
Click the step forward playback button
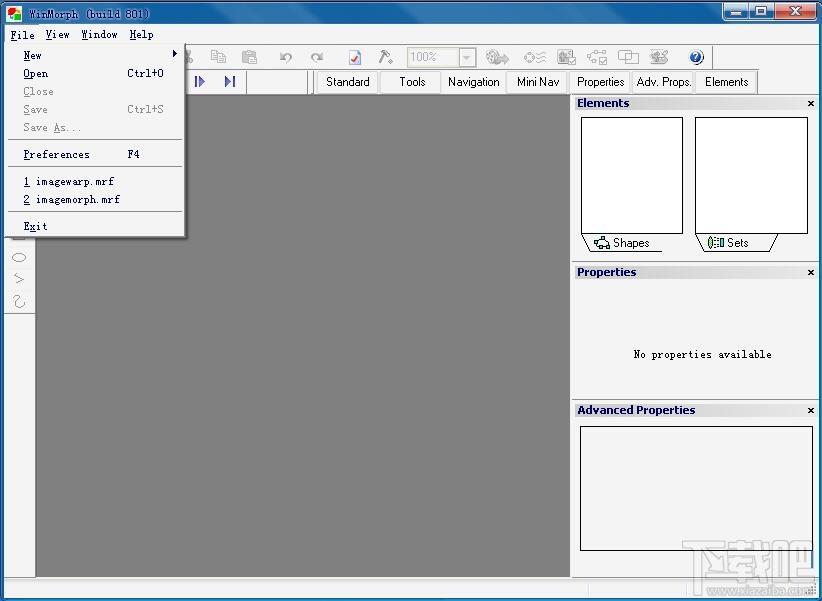click(199, 81)
